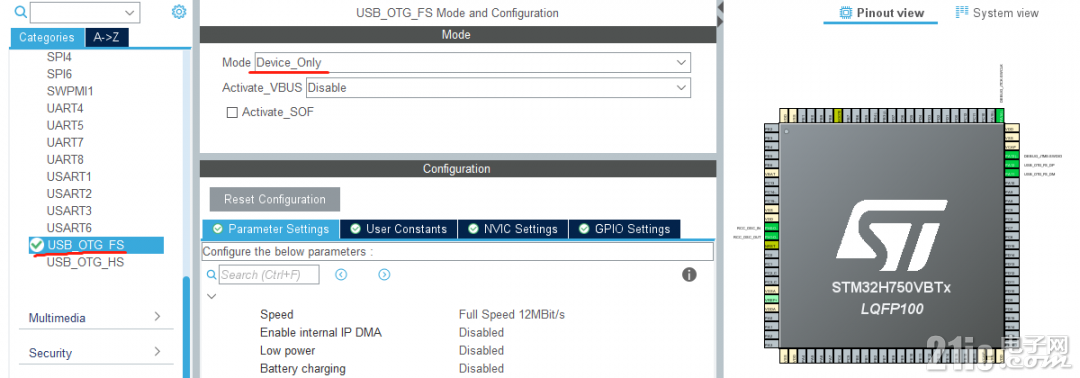Viewport: 1080px width, 378px height.
Task: Expand the Multimedia category
Action: coord(95,317)
